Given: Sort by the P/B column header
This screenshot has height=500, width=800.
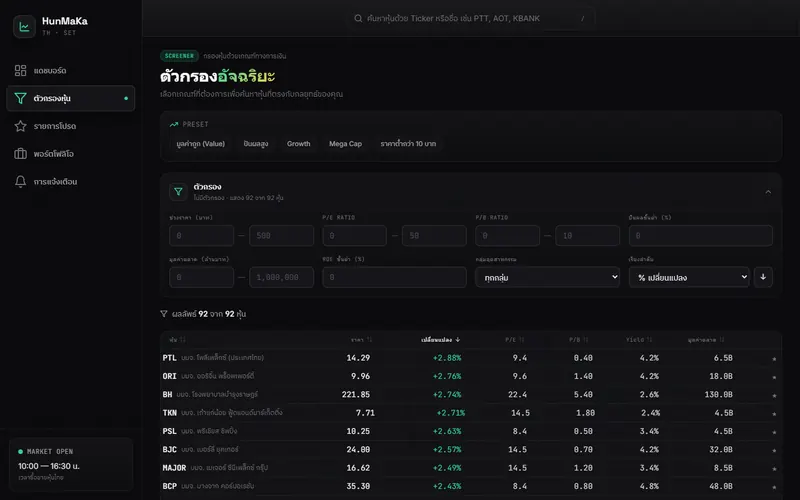Looking at the screenshot, I should pyautogui.click(x=579, y=340).
